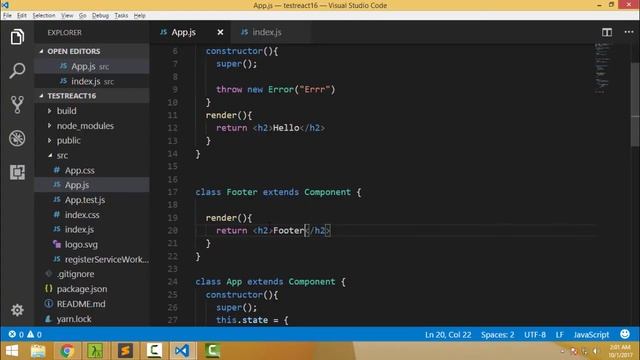Close the App.js editor tab

(x=220, y=32)
